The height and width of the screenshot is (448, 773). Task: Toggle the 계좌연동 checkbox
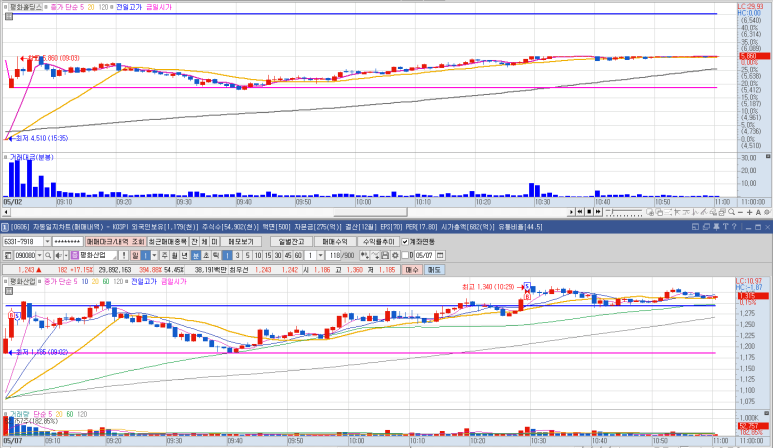tap(405, 241)
